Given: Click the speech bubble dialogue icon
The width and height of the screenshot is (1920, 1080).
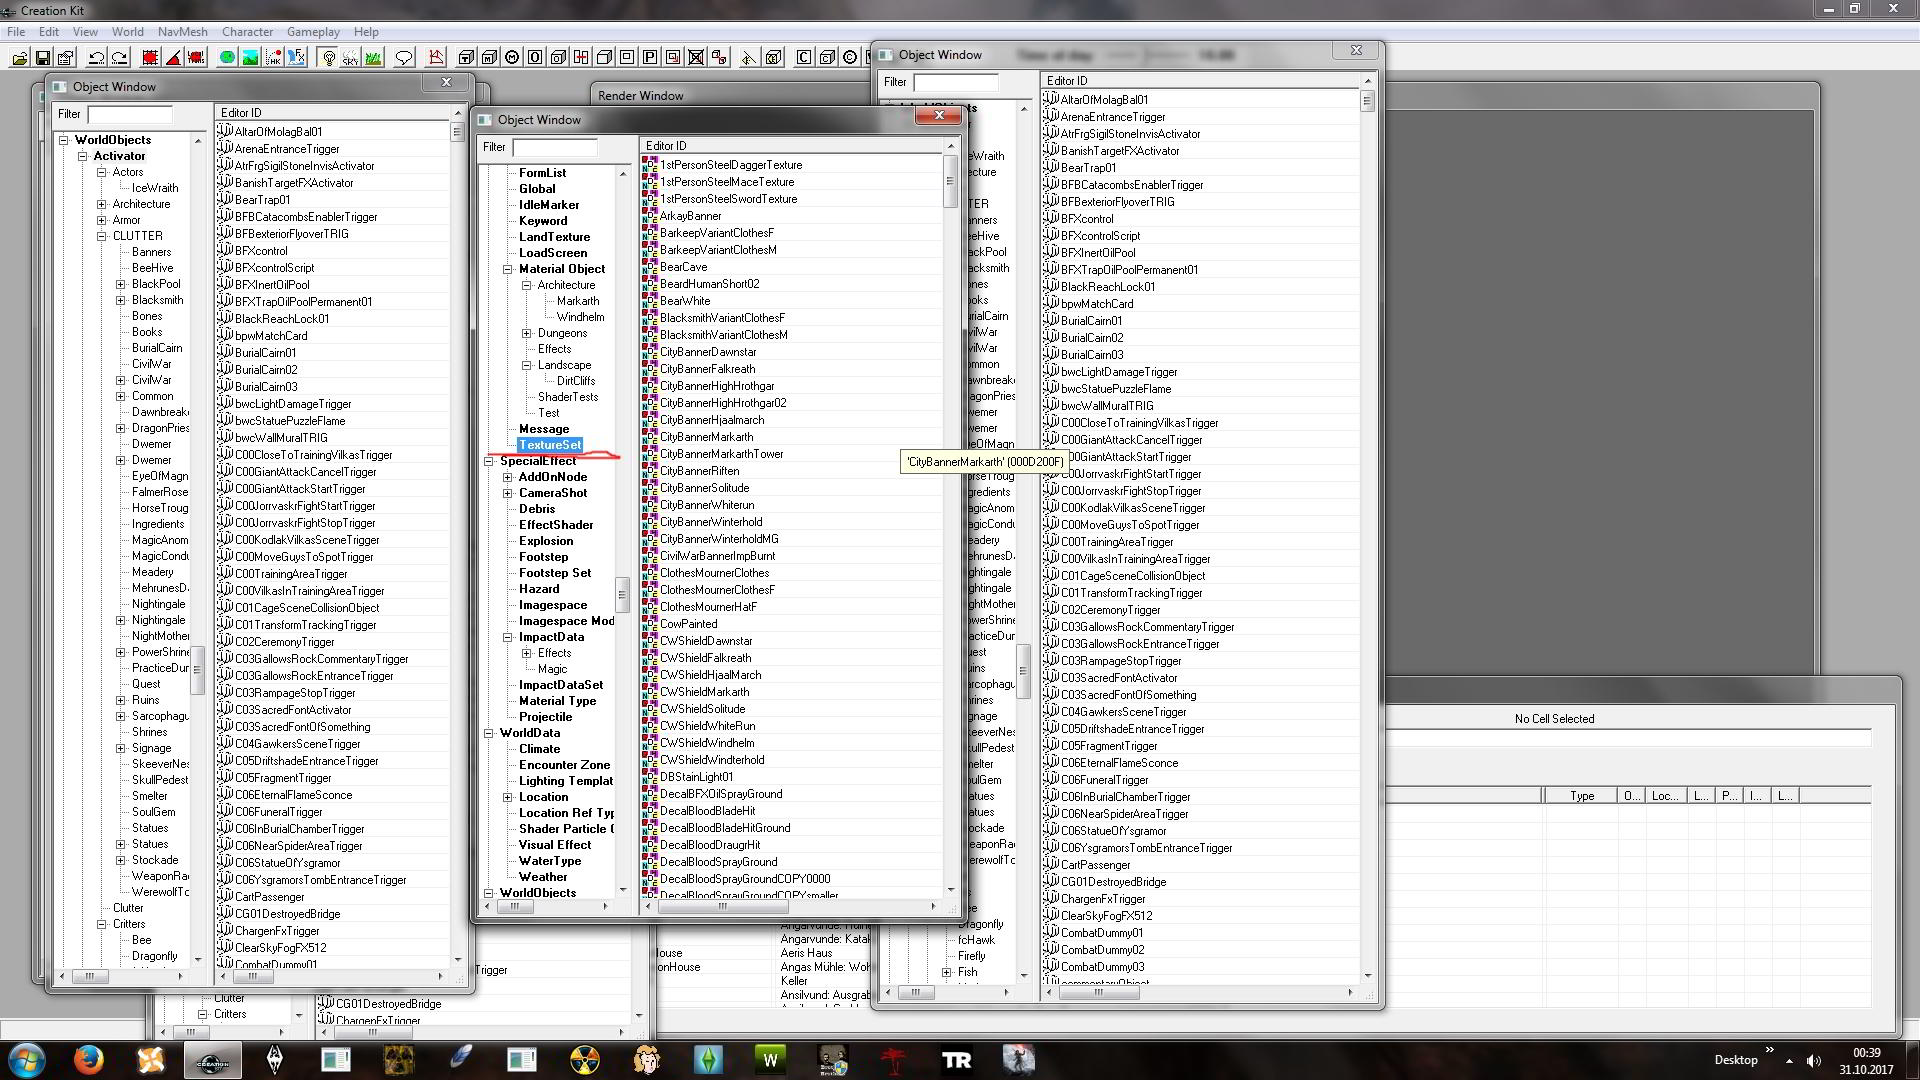Looking at the screenshot, I should click(x=404, y=58).
